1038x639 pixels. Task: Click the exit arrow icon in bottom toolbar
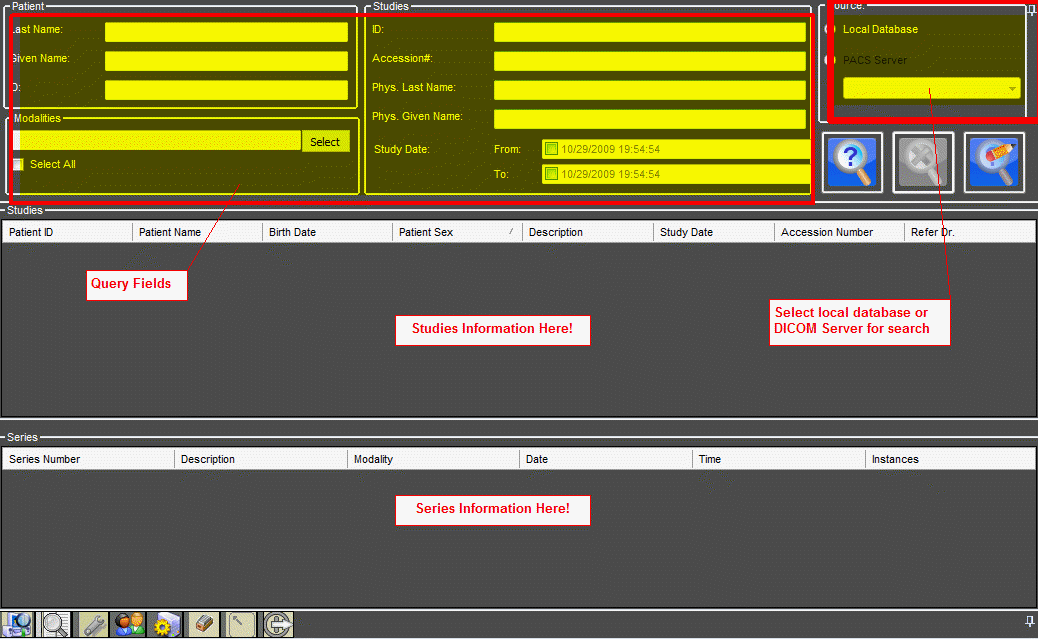[x=278, y=625]
